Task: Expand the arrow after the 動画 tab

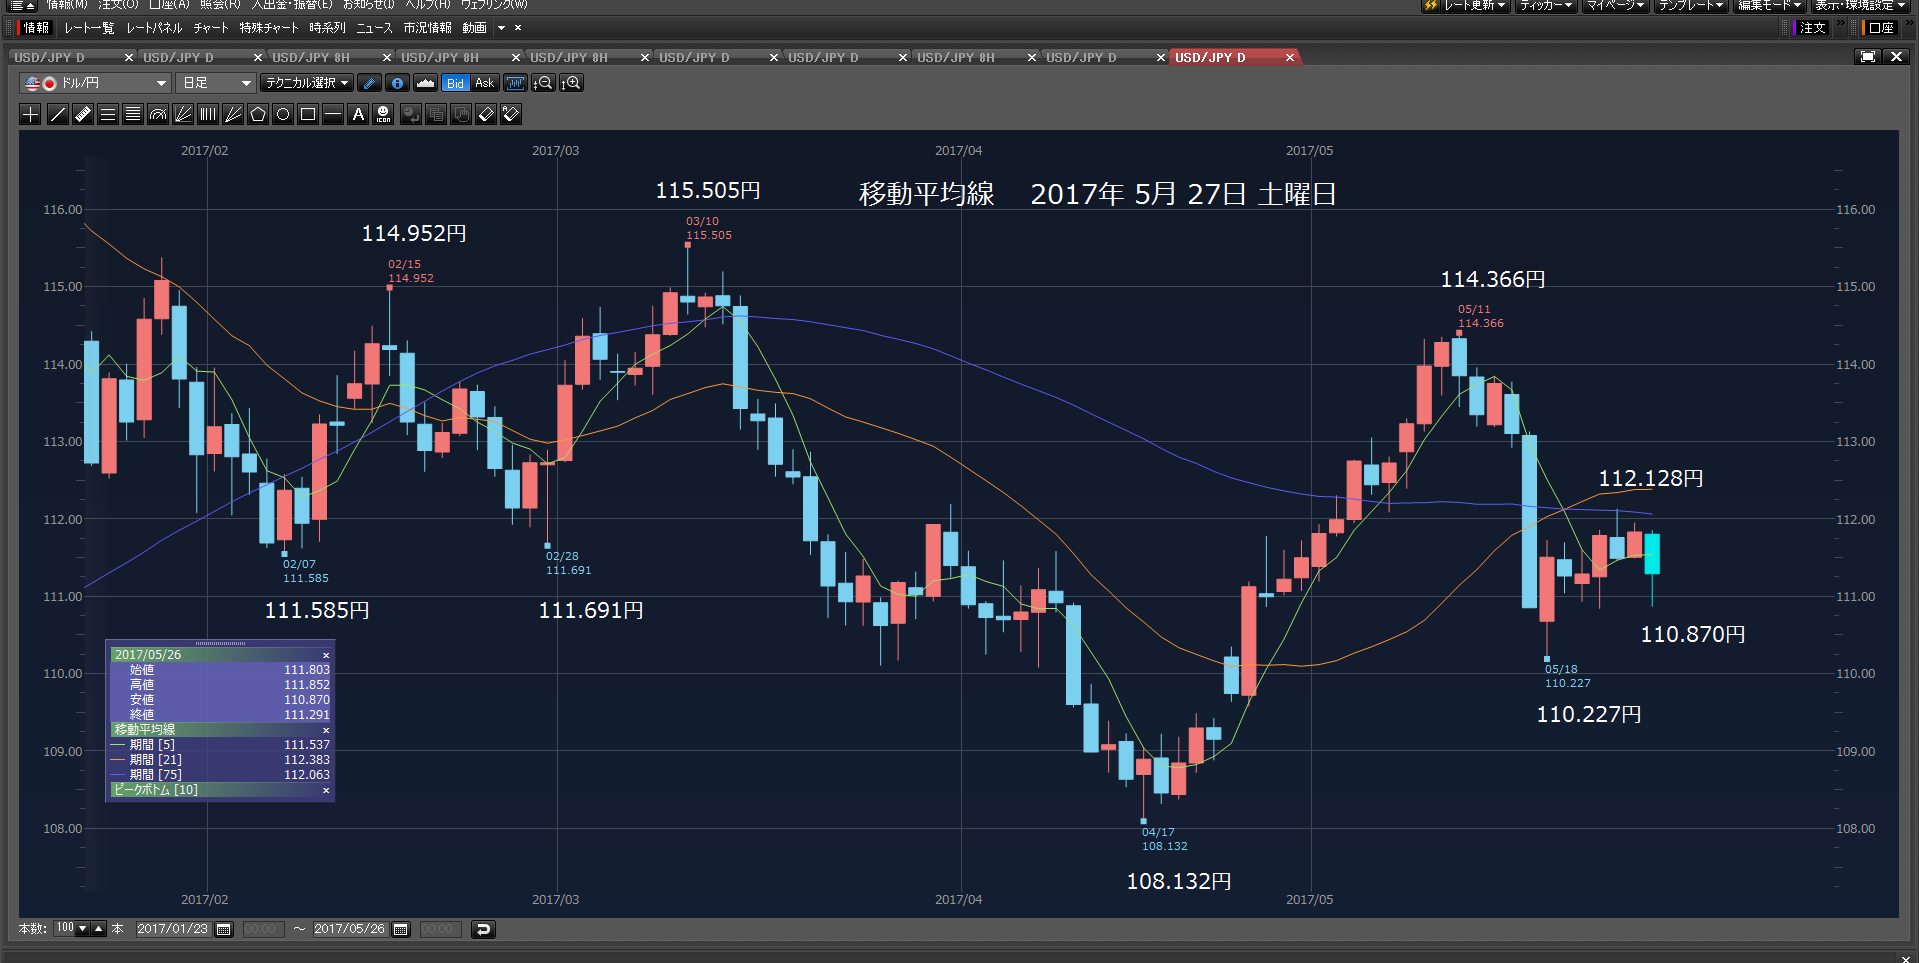Action: 502,28
